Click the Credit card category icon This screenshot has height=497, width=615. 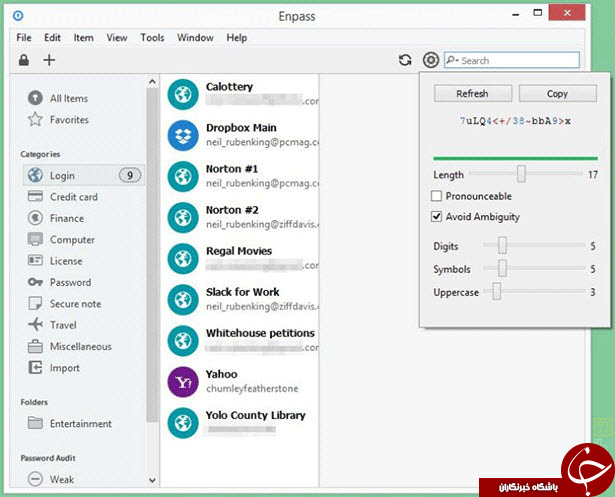[x=35, y=196]
